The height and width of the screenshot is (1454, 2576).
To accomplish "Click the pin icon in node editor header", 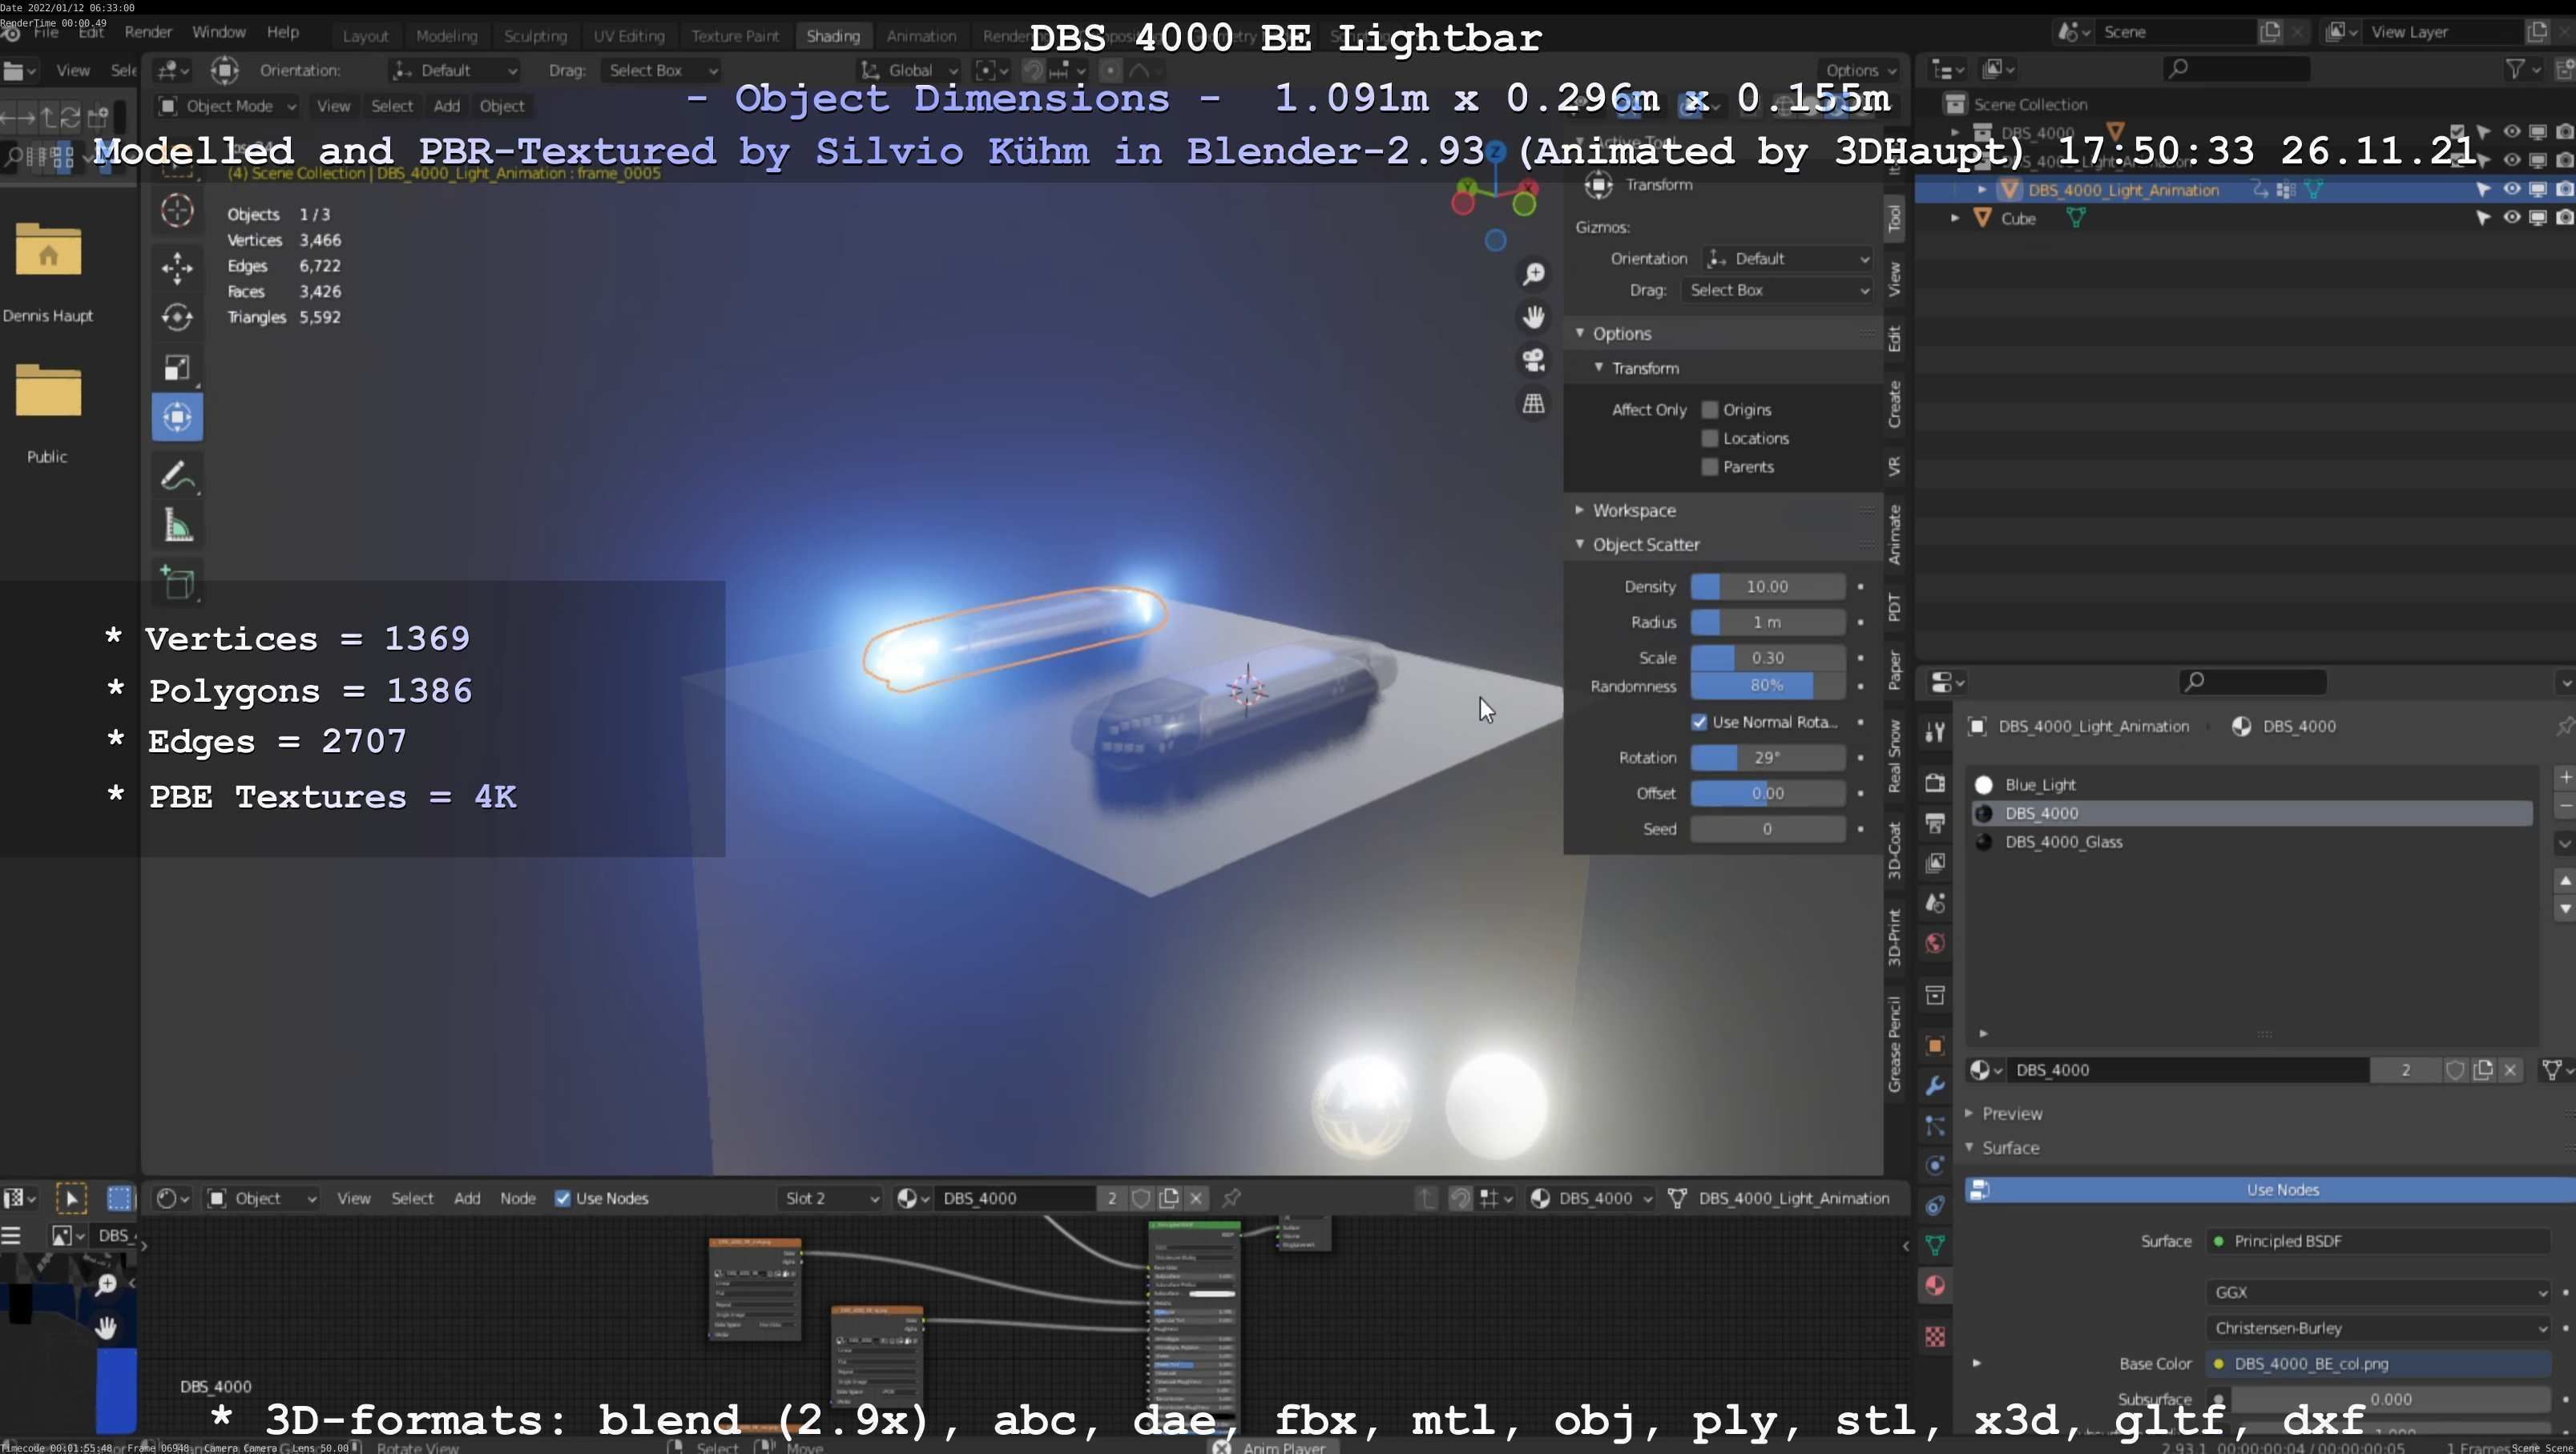I will [1231, 1198].
